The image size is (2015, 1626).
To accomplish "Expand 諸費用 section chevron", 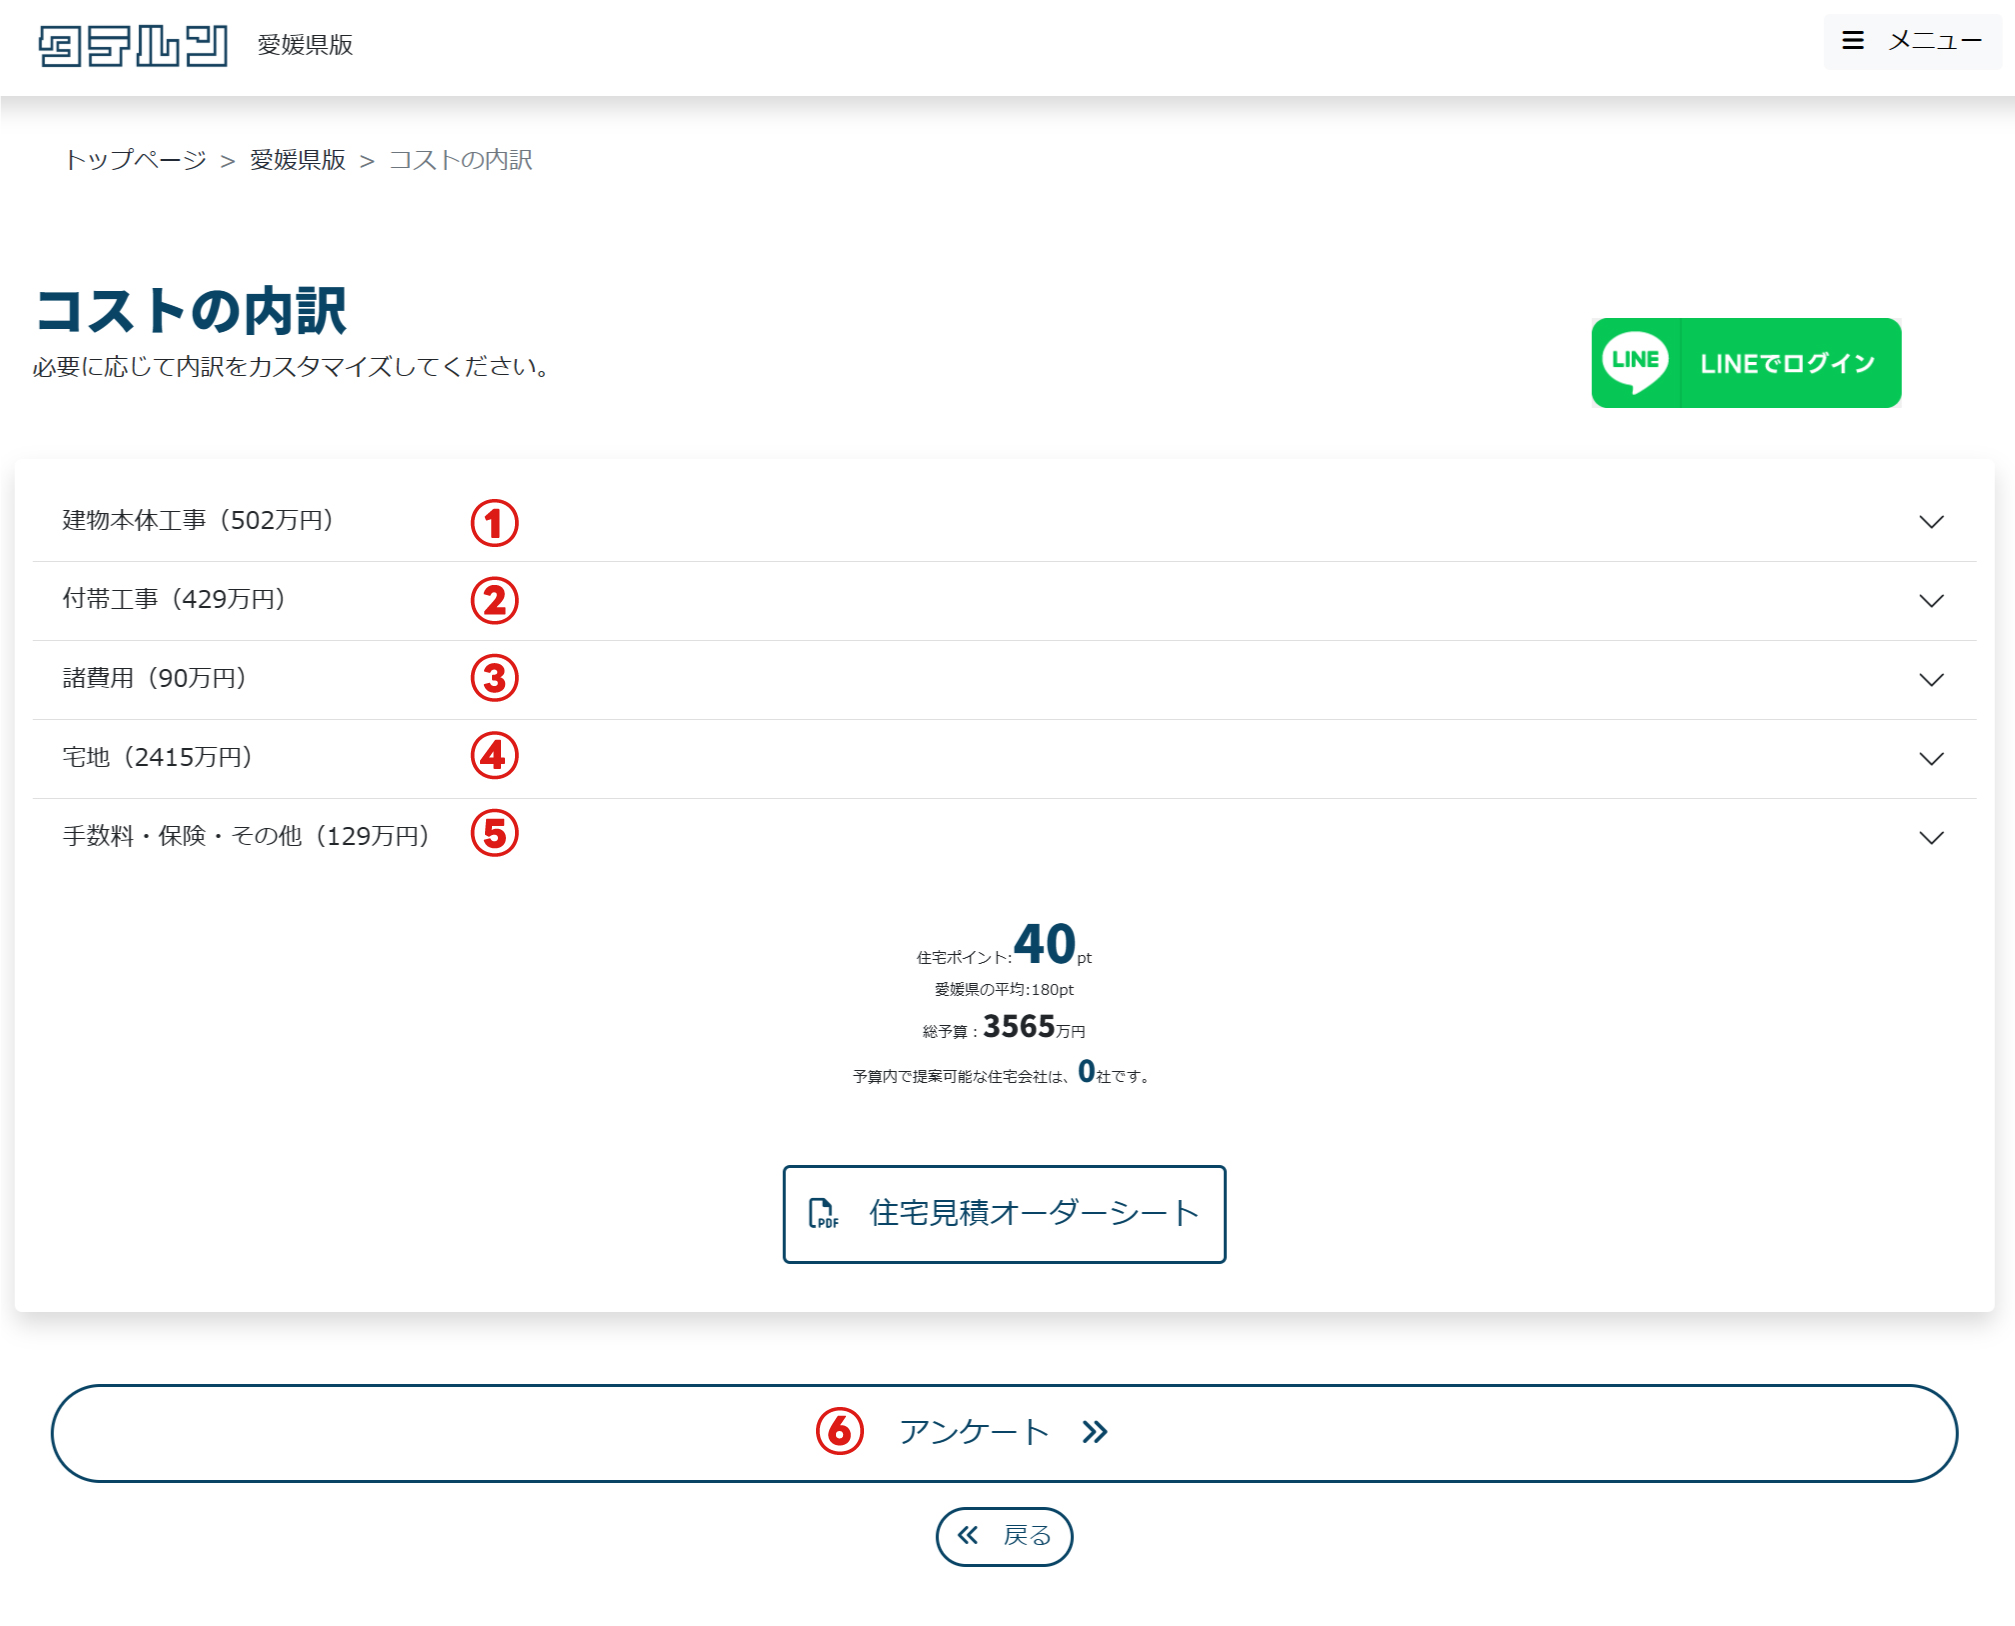I will [x=1930, y=680].
